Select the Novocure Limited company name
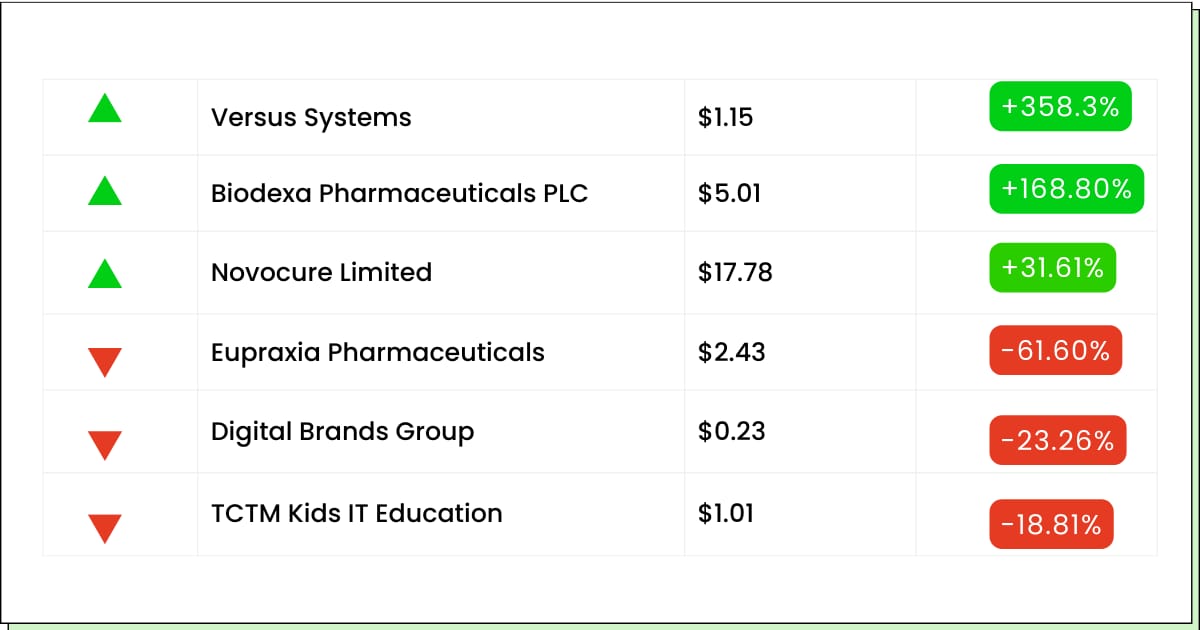 coord(321,272)
